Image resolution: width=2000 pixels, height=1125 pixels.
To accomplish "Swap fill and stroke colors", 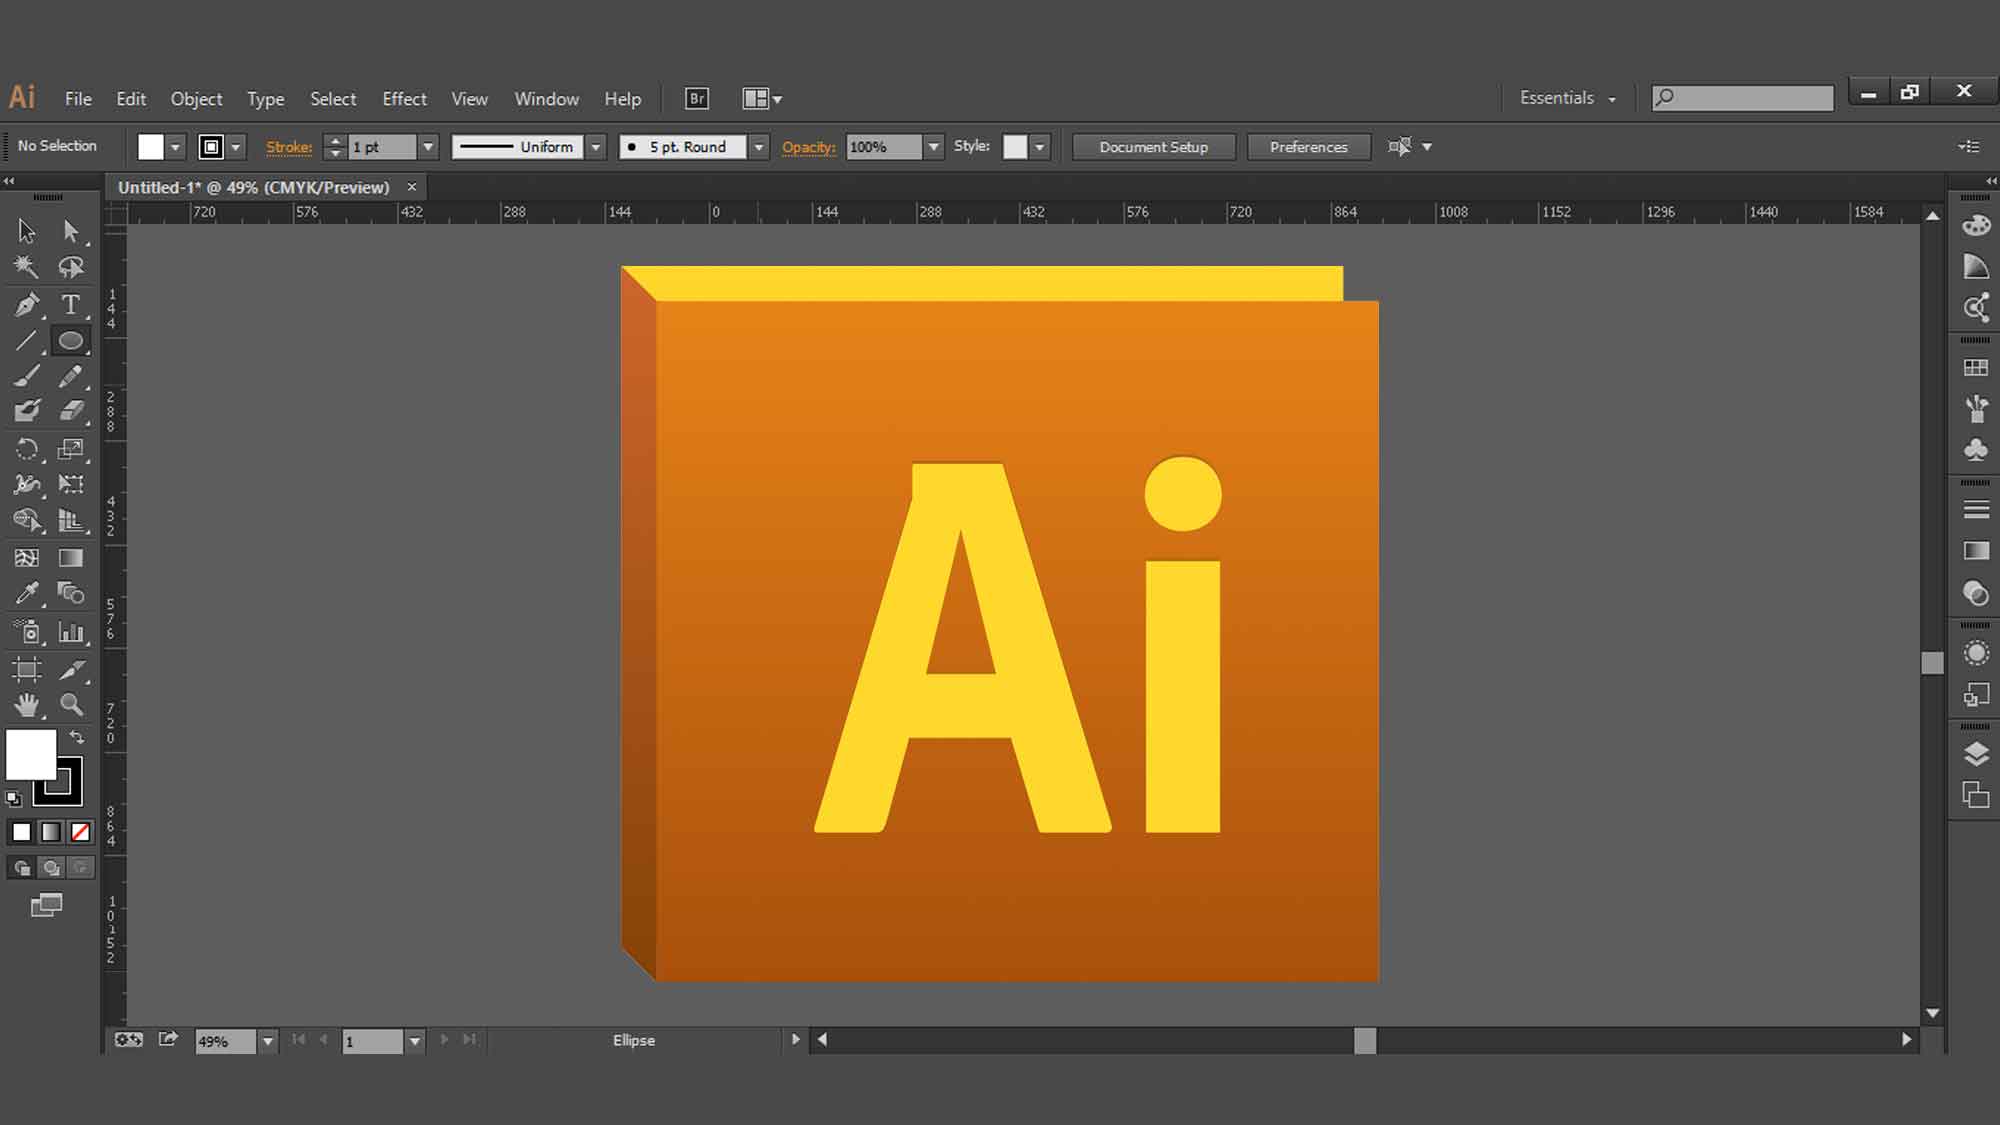I will tap(77, 737).
